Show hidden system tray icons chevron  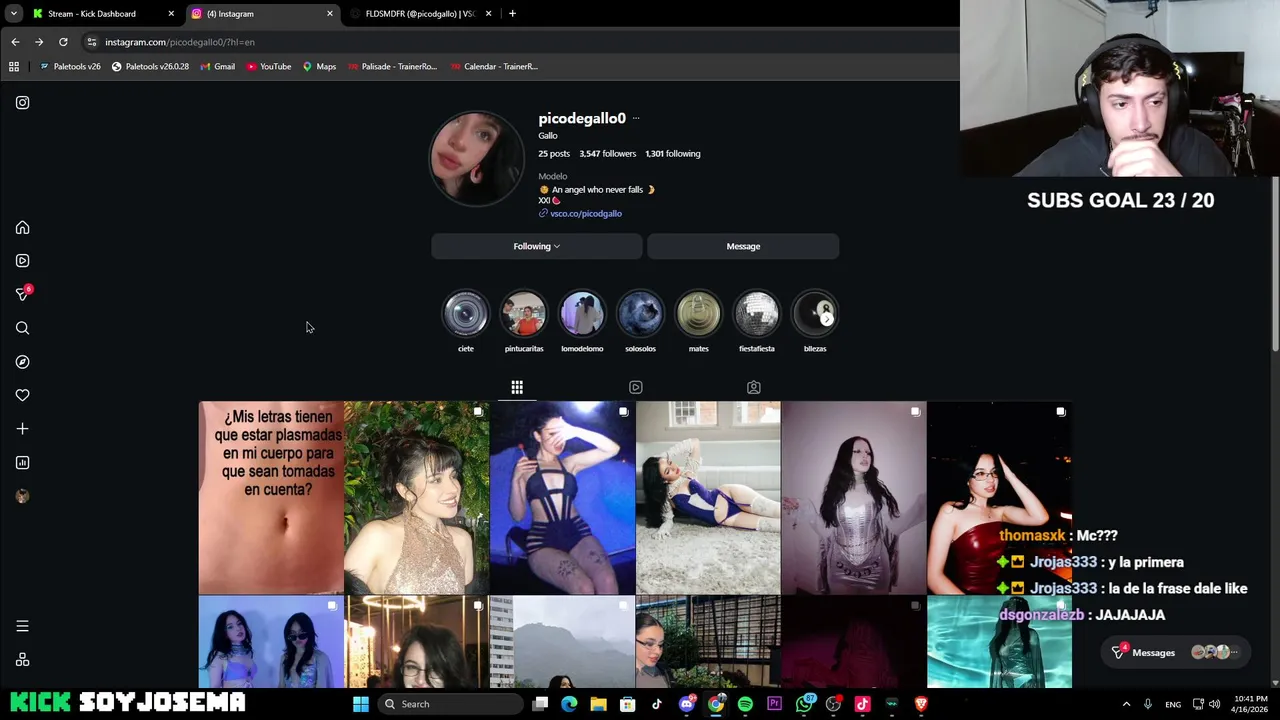(1126, 704)
